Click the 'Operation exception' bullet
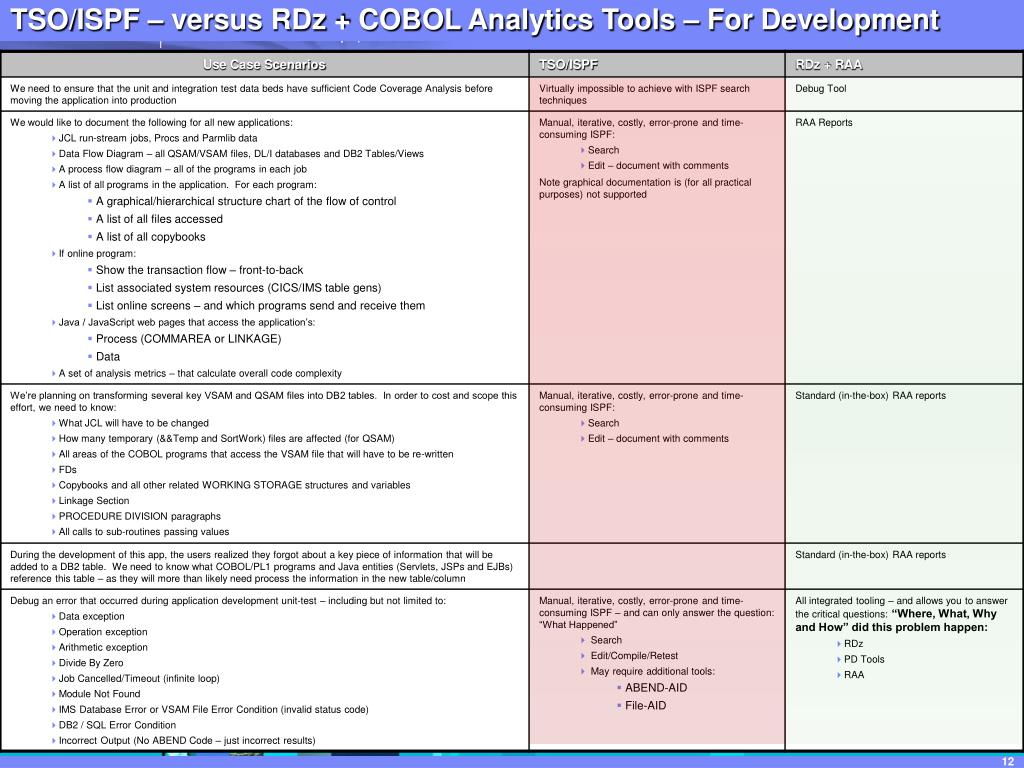The height and width of the screenshot is (768, 1024). click(103, 632)
